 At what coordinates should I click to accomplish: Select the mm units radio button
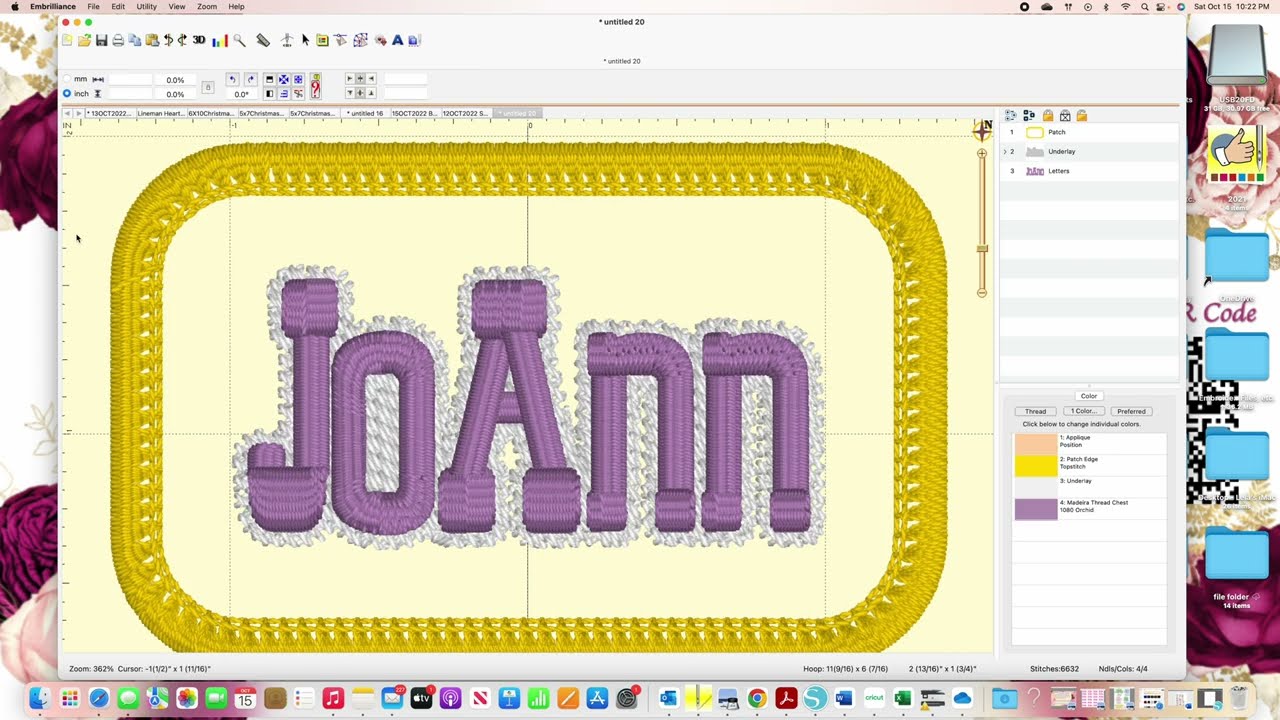(x=67, y=79)
